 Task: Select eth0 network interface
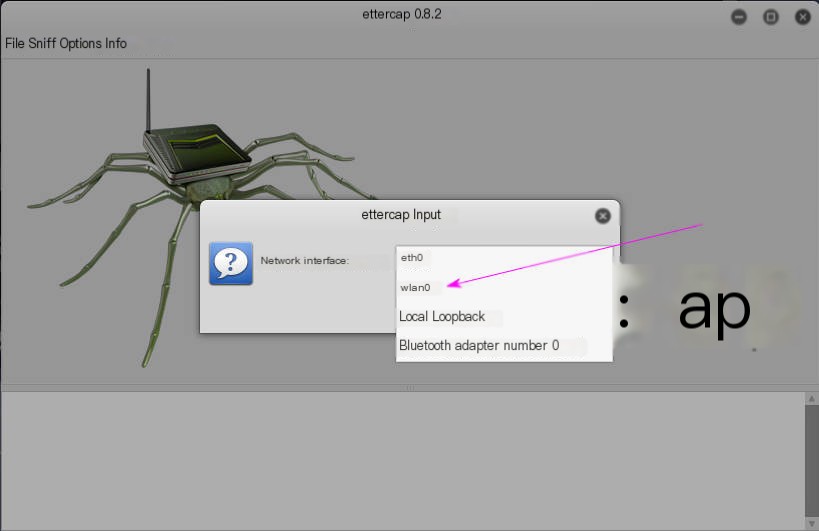(x=504, y=257)
